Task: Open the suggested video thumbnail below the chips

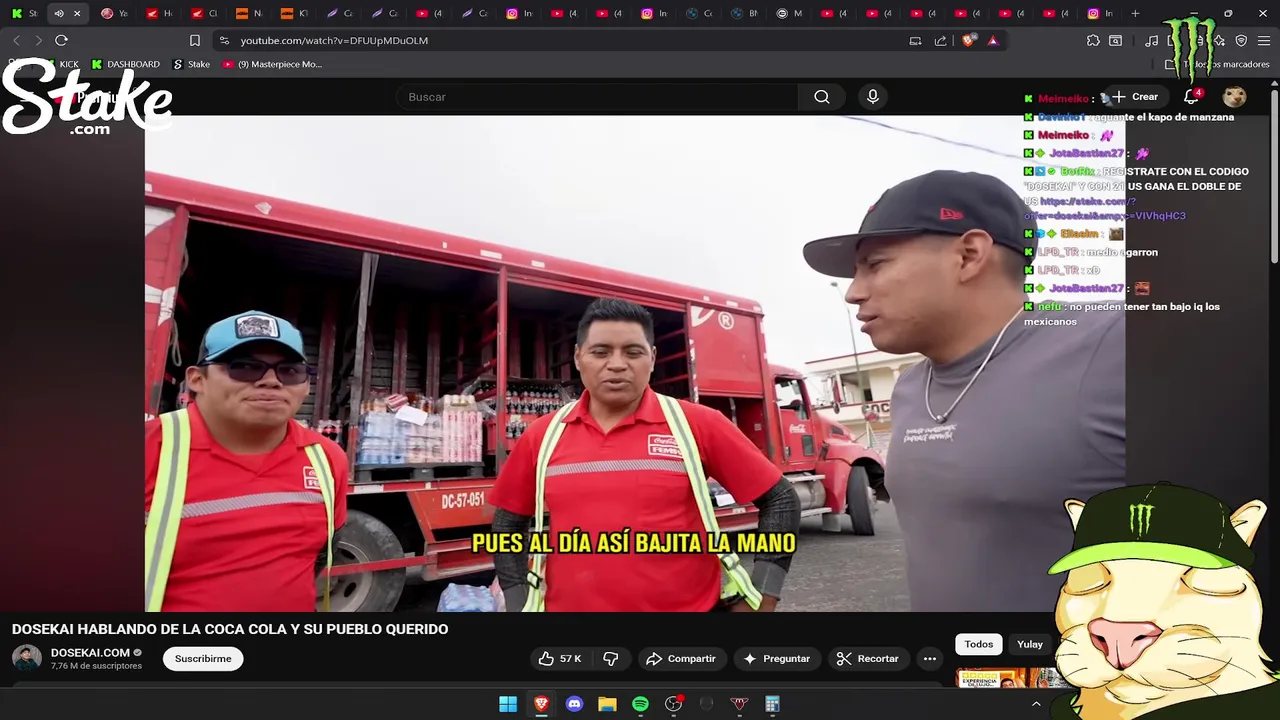Action: point(1008,678)
